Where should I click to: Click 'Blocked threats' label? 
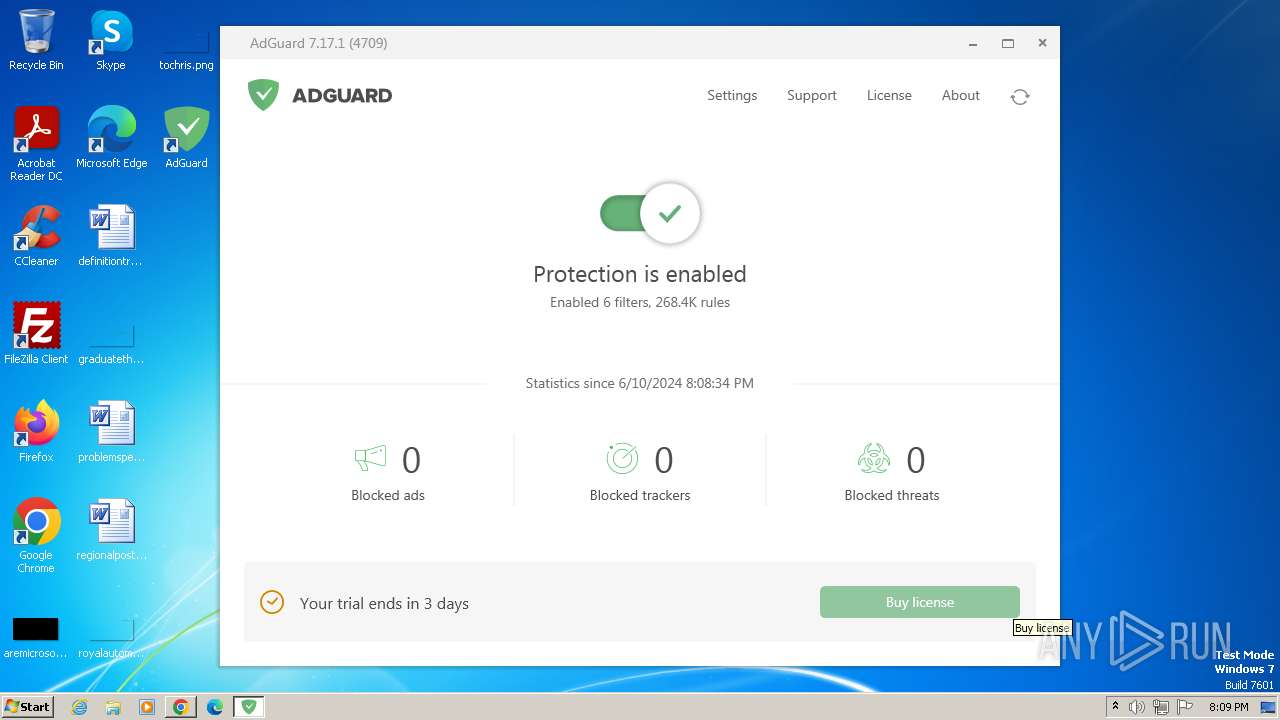click(892, 495)
